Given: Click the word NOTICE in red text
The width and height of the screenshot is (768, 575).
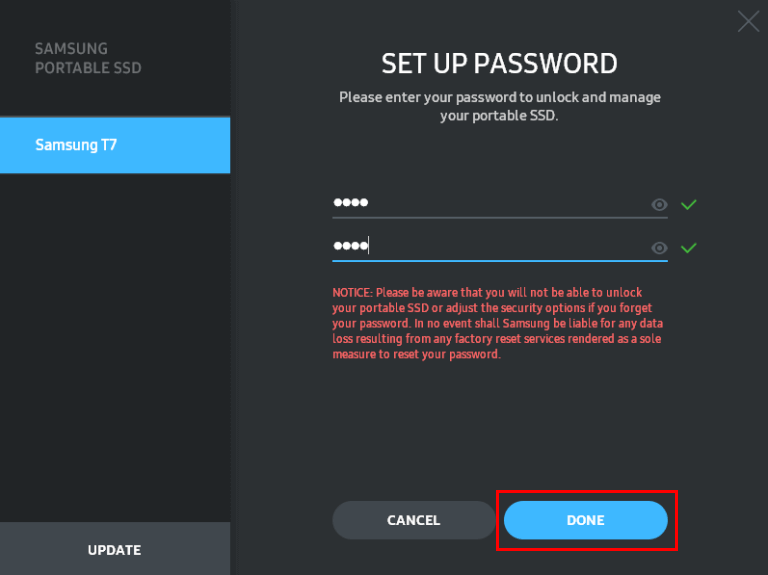Looking at the screenshot, I should (x=352, y=293).
